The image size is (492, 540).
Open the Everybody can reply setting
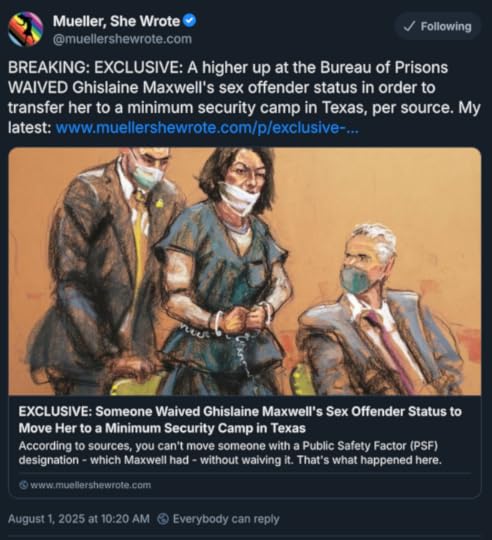click(226, 519)
